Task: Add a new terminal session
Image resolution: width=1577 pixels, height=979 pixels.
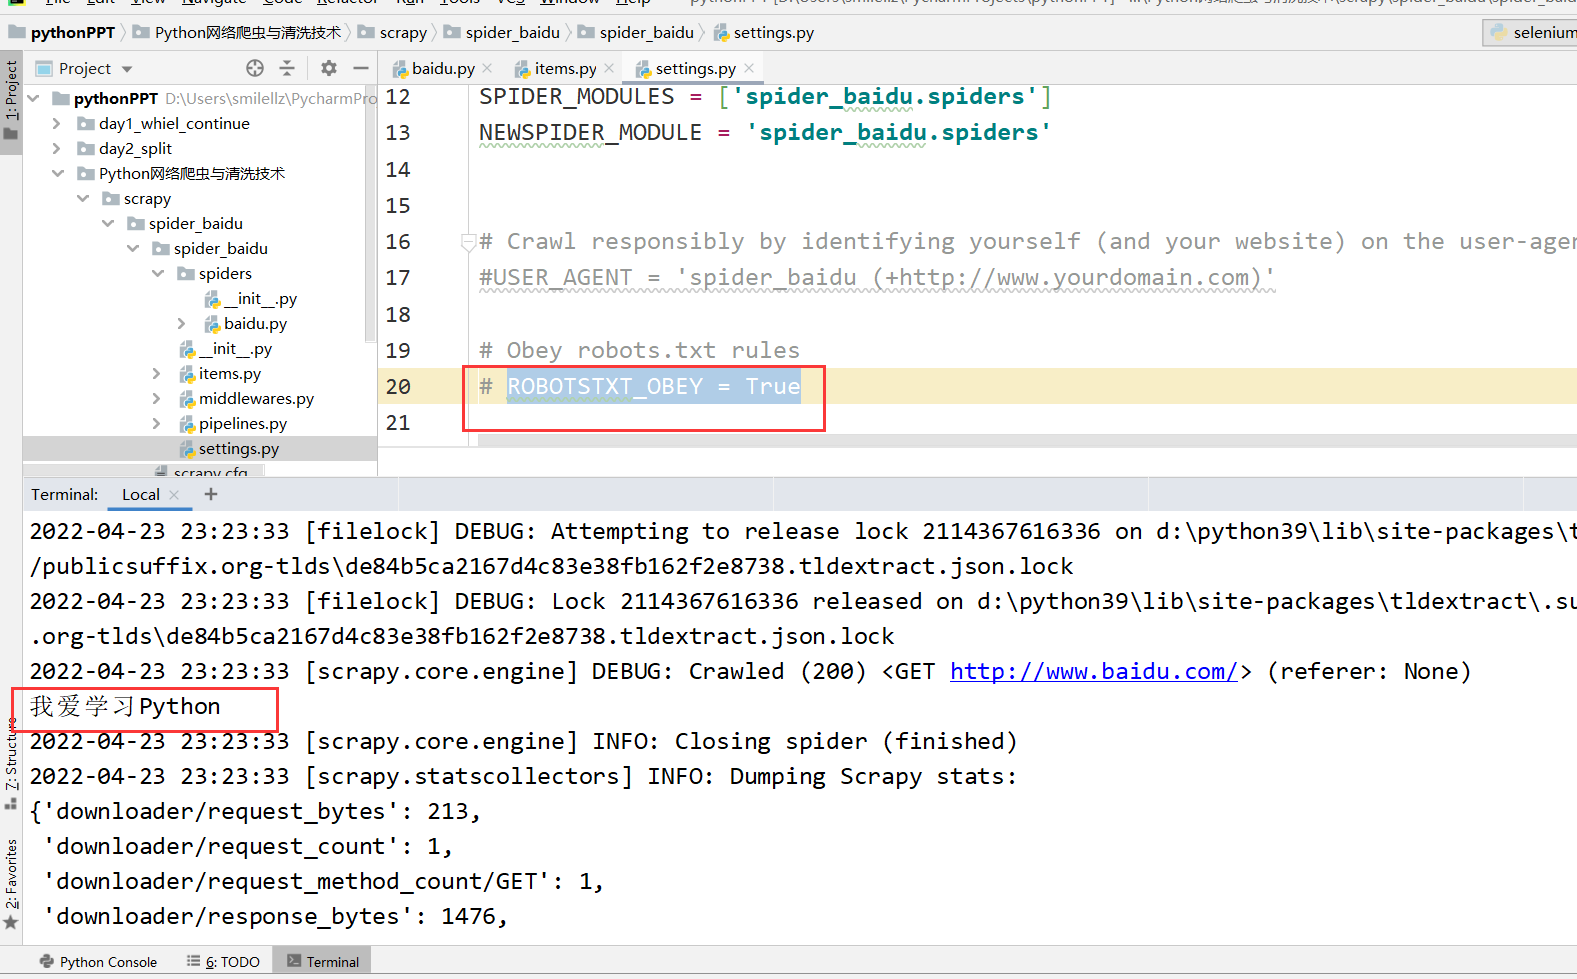Action: pyautogui.click(x=210, y=494)
